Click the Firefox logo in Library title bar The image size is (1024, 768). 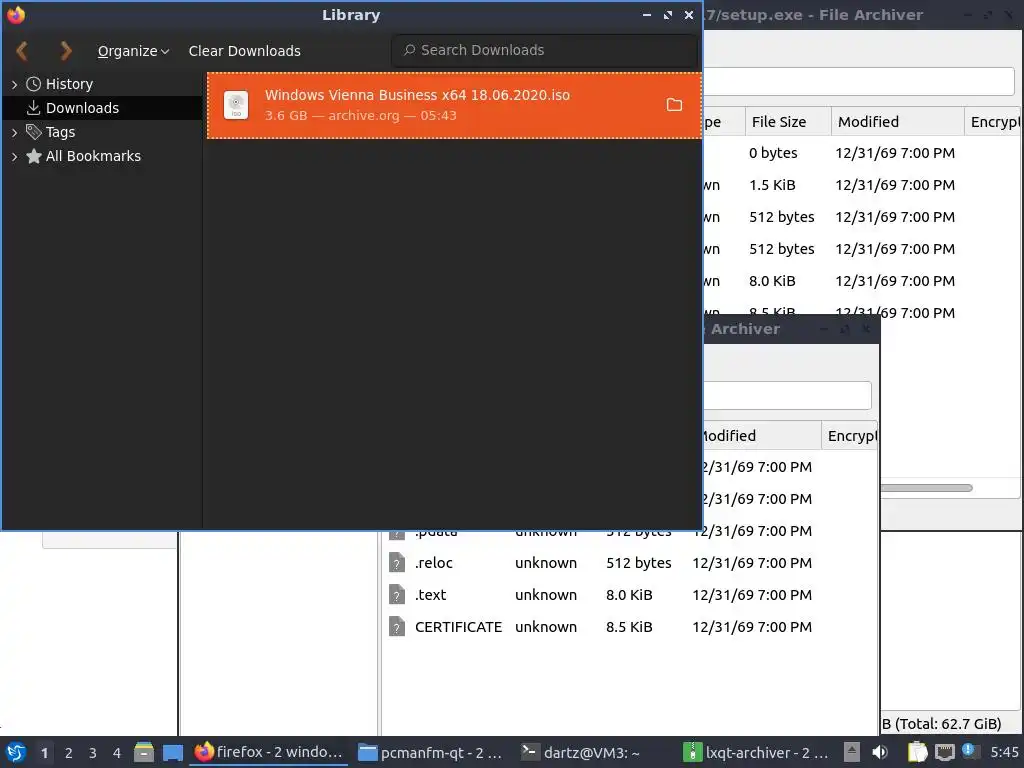[x=16, y=14]
